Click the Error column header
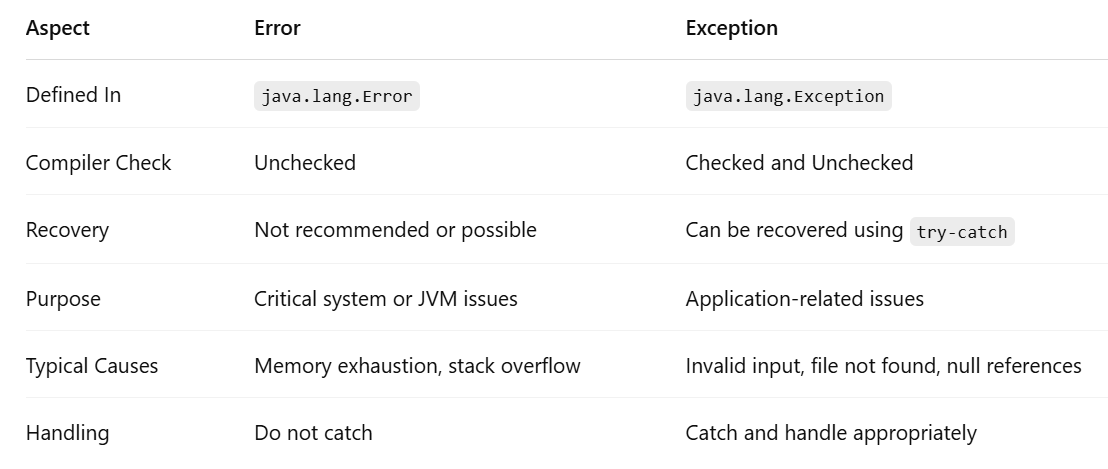The height and width of the screenshot is (469, 1108). [x=277, y=28]
